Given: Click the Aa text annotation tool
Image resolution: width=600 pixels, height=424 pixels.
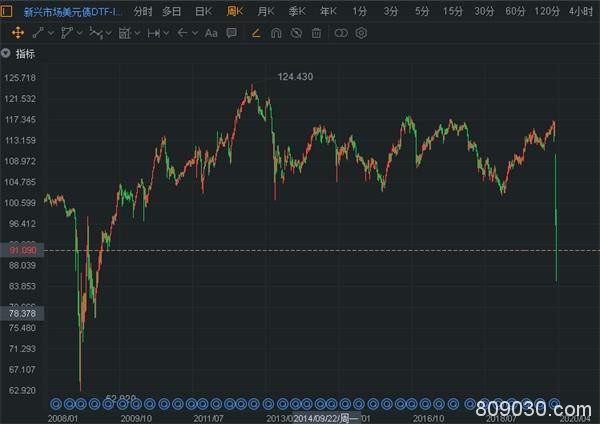Looking at the screenshot, I should click(211, 33).
